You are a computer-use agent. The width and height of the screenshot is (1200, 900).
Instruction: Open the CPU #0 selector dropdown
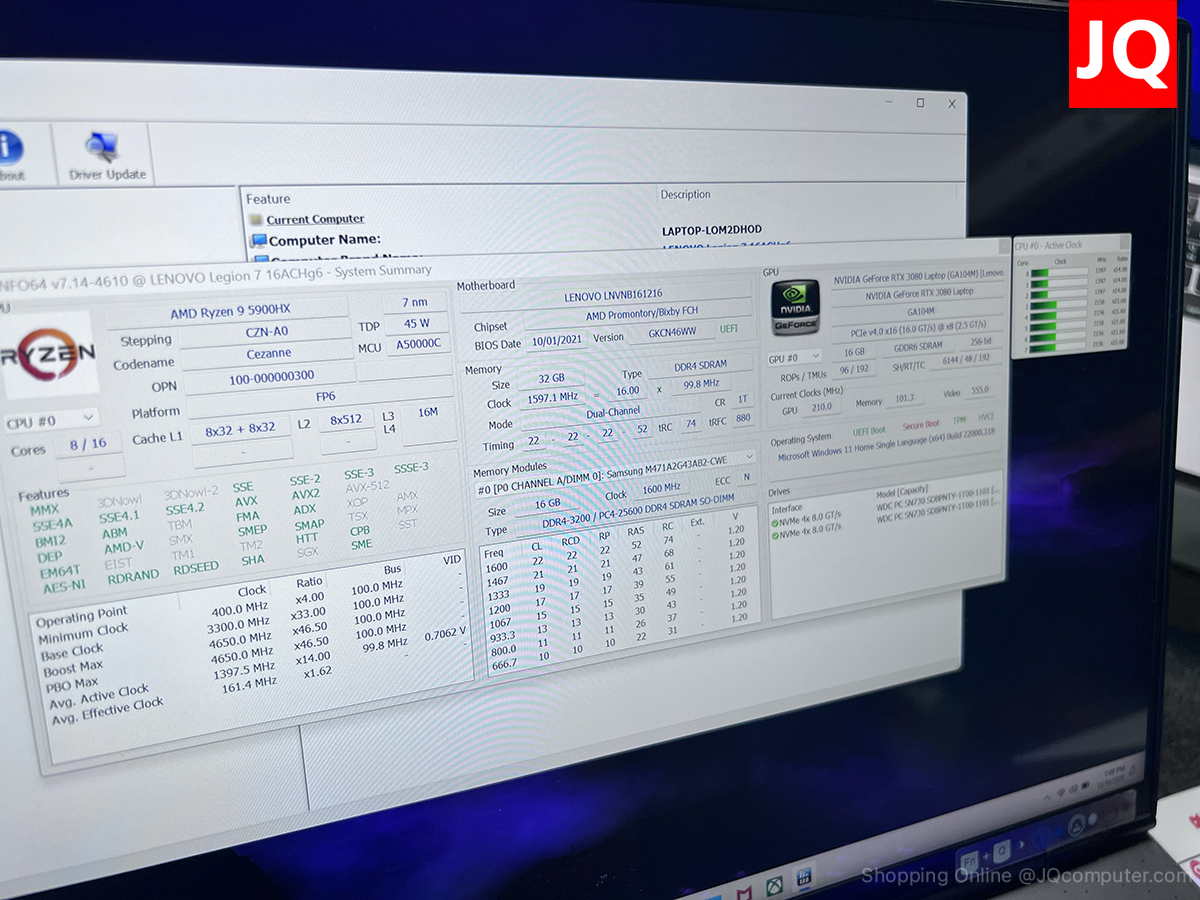(x=50, y=420)
